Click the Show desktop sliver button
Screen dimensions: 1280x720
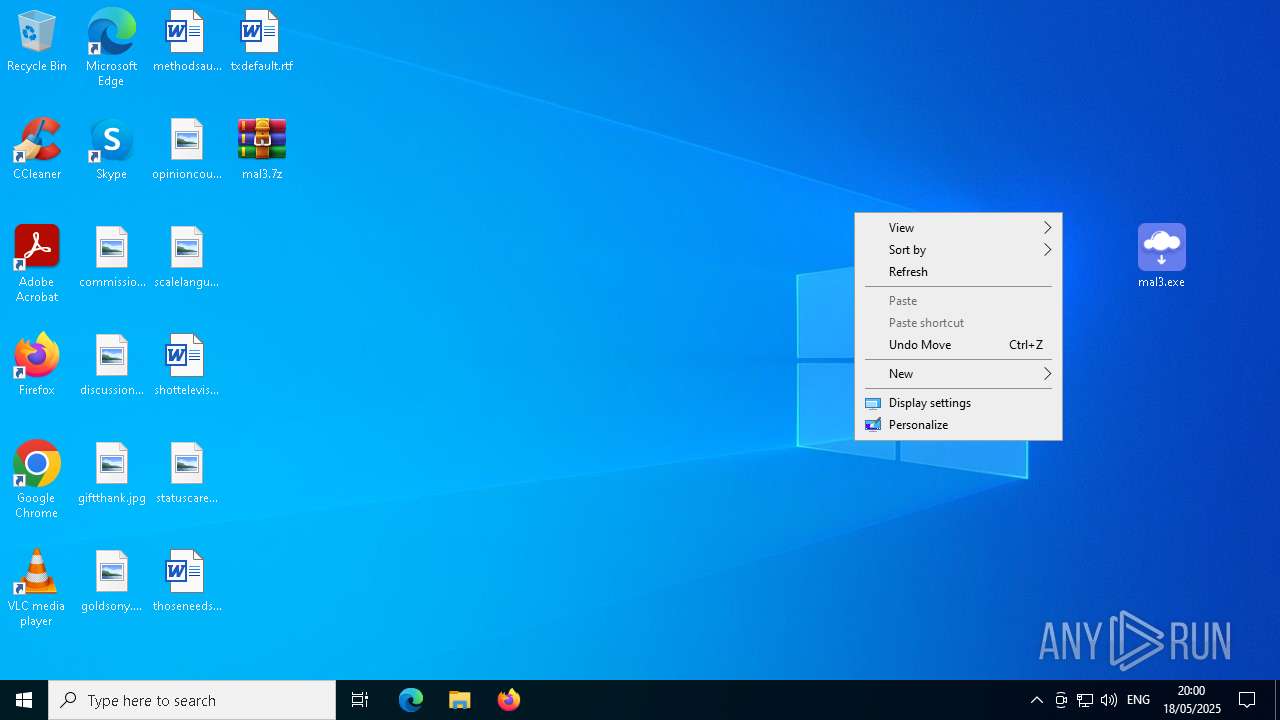[x=1277, y=700]
